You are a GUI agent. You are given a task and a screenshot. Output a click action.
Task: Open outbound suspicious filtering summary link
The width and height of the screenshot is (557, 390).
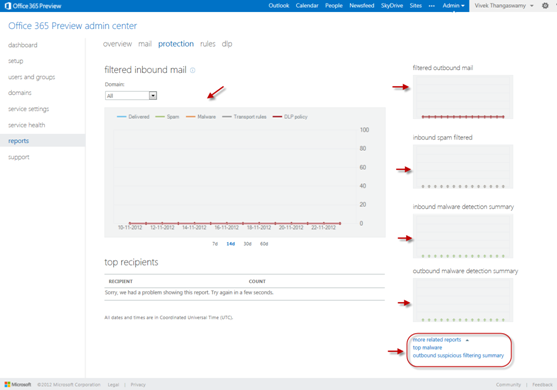[x=458, y=356]
